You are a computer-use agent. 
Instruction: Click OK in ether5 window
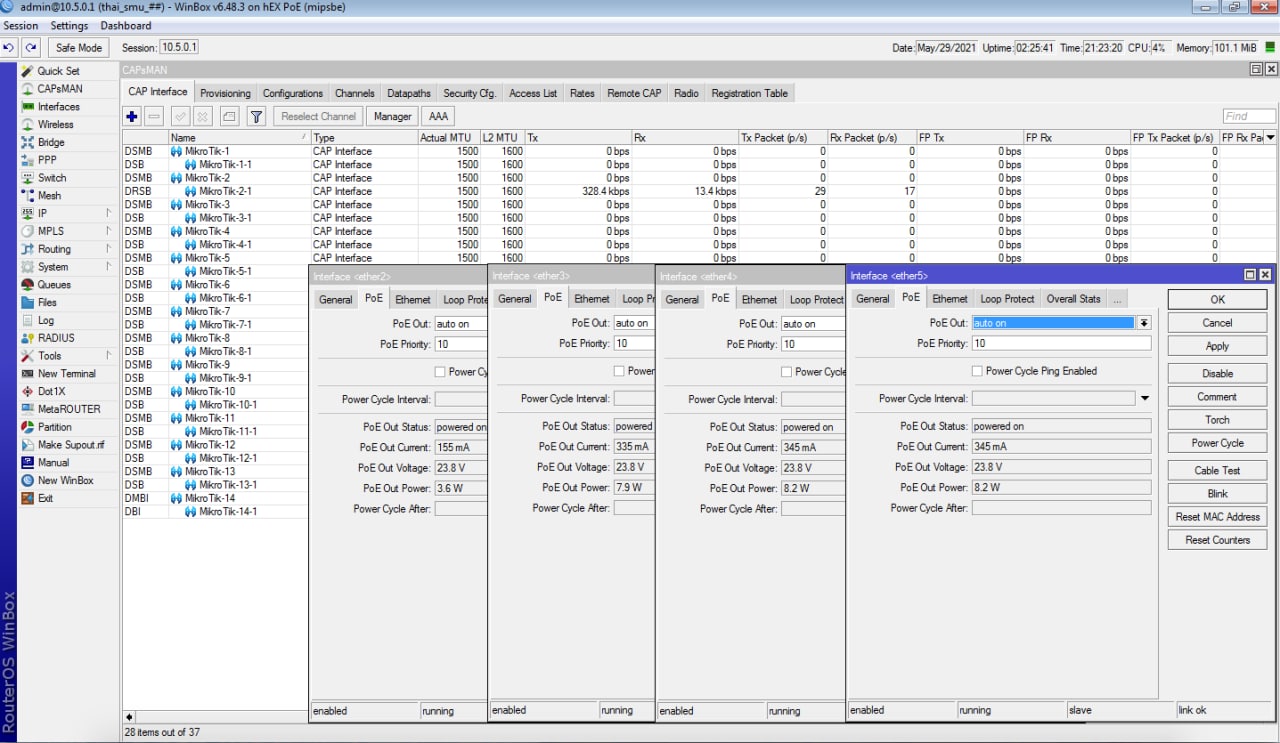pyautogui.click(x=1217, y=300)
